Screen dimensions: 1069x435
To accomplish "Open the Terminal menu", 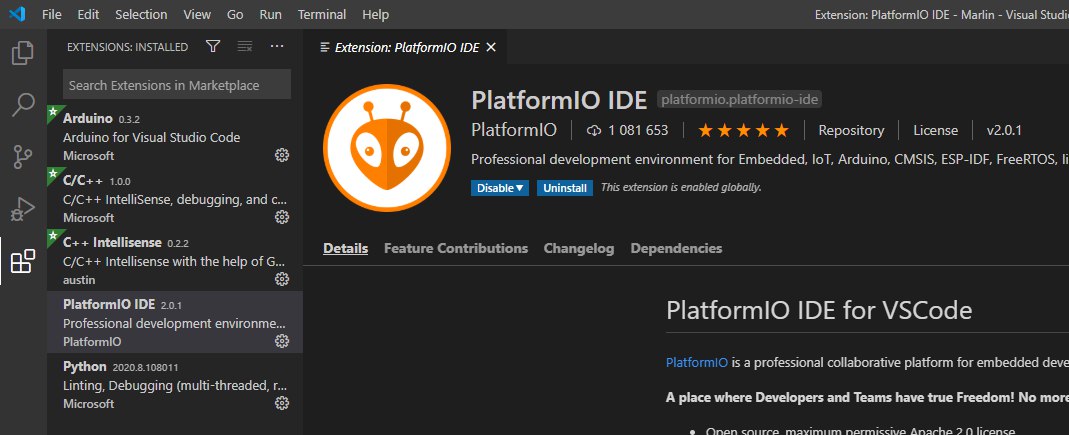I will [322, 14].
